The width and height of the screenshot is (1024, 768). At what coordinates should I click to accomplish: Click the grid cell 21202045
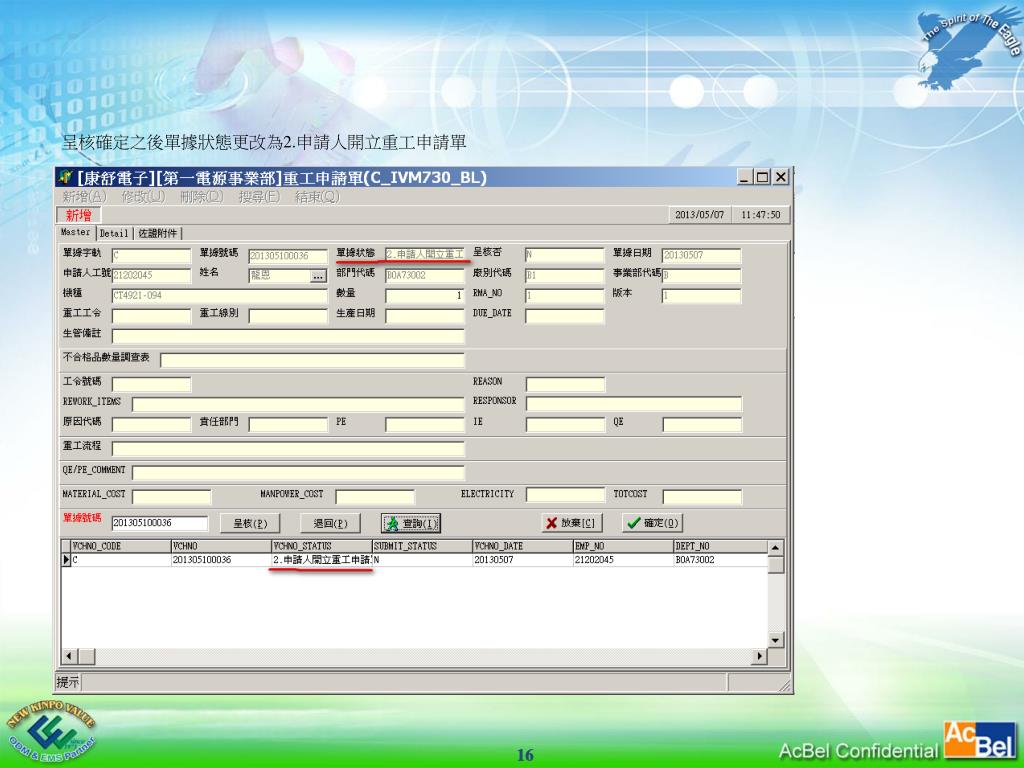coord(623,560)
